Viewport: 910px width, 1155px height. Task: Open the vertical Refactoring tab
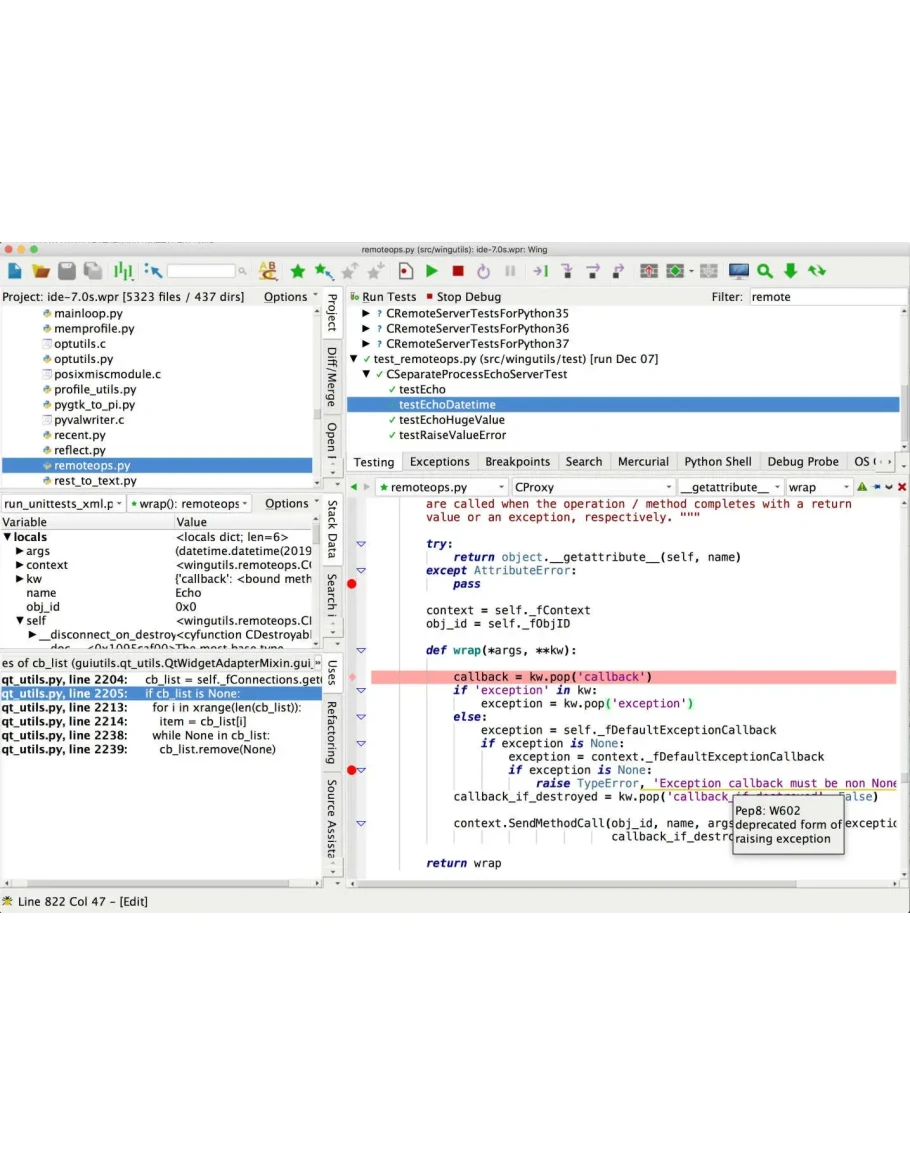click(332, 732)
